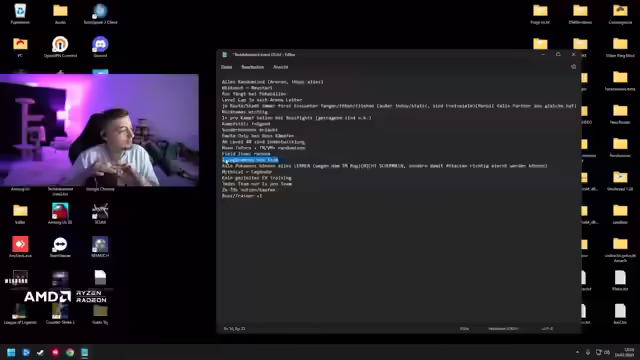Select the TeamViewer desktop shortcut
The width and height of the screenshot is (640, 360).
(x=60, y=247)
